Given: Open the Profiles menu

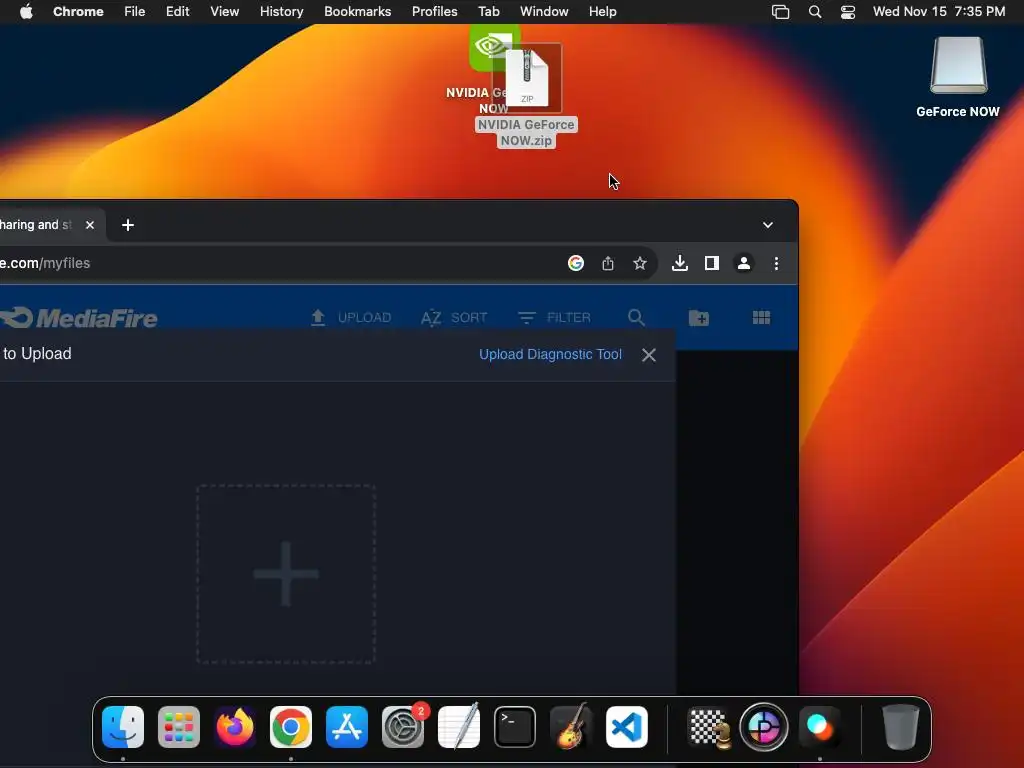Looking at the screenshot, I should click(x=434, y=11).
